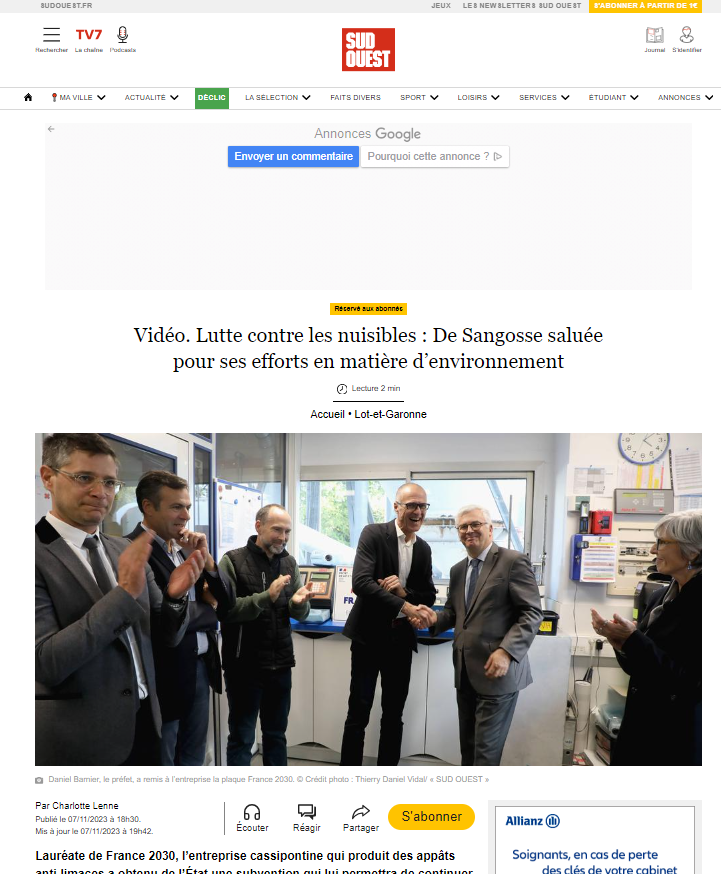Image resolution: width=721 pixels, height=874 pixels.
Task: Open the Lot-et-Garonne breadcrumb link
Action: pyautogui.click(x=391, y=414)
